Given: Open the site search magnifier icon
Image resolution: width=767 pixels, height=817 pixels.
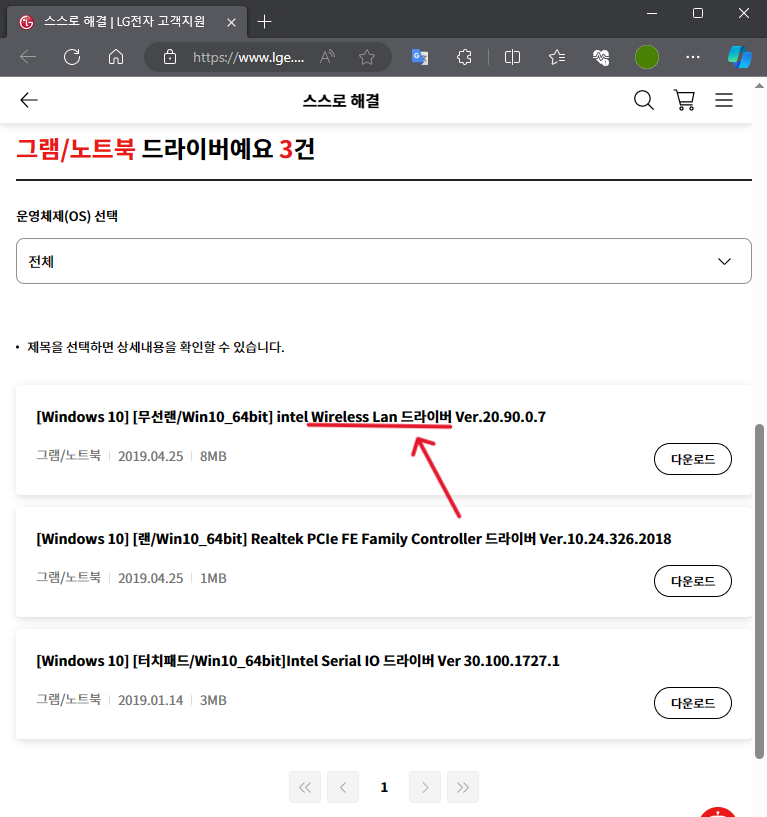Looking at the screenshot, I should tap(644, 100).
